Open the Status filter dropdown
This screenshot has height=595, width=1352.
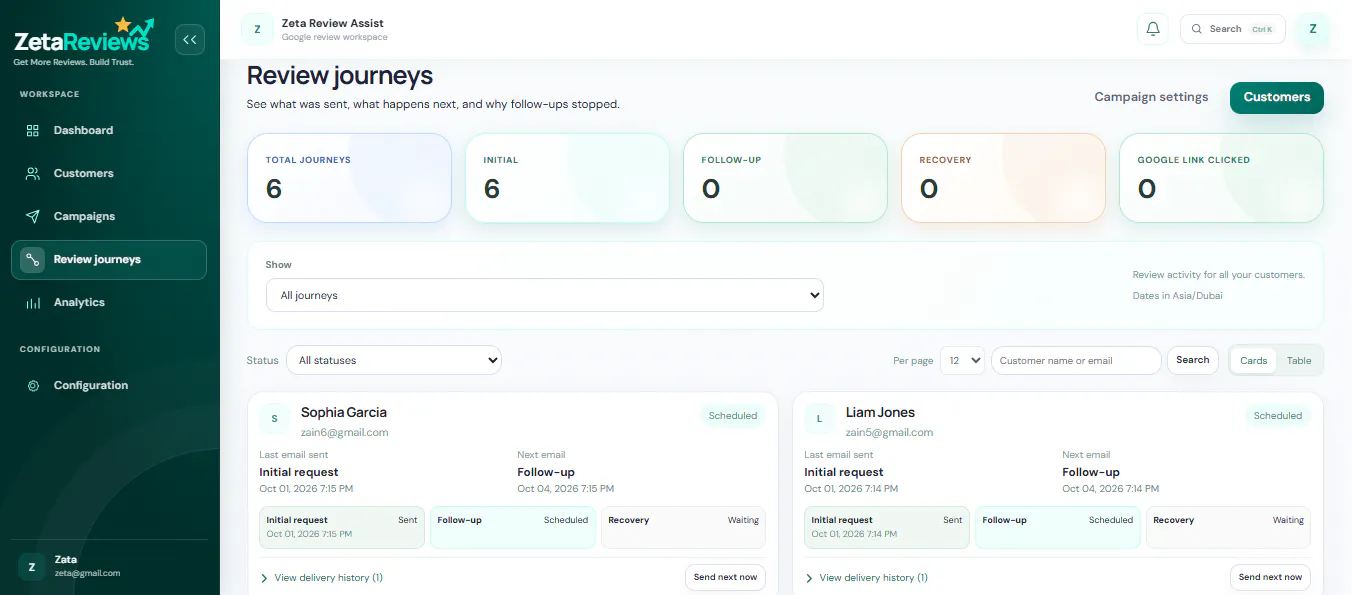pyautogui.click(x=394, y=360)
